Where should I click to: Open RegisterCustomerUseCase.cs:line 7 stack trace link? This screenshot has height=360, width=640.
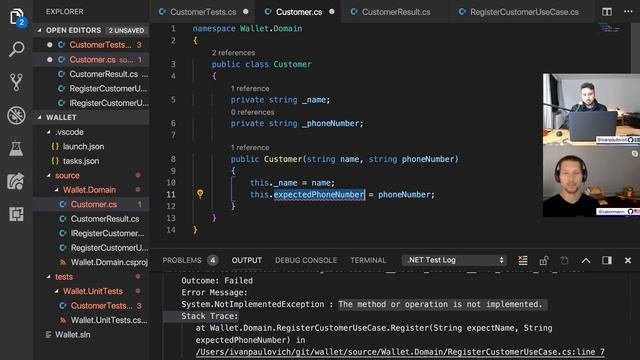[400, 351]
